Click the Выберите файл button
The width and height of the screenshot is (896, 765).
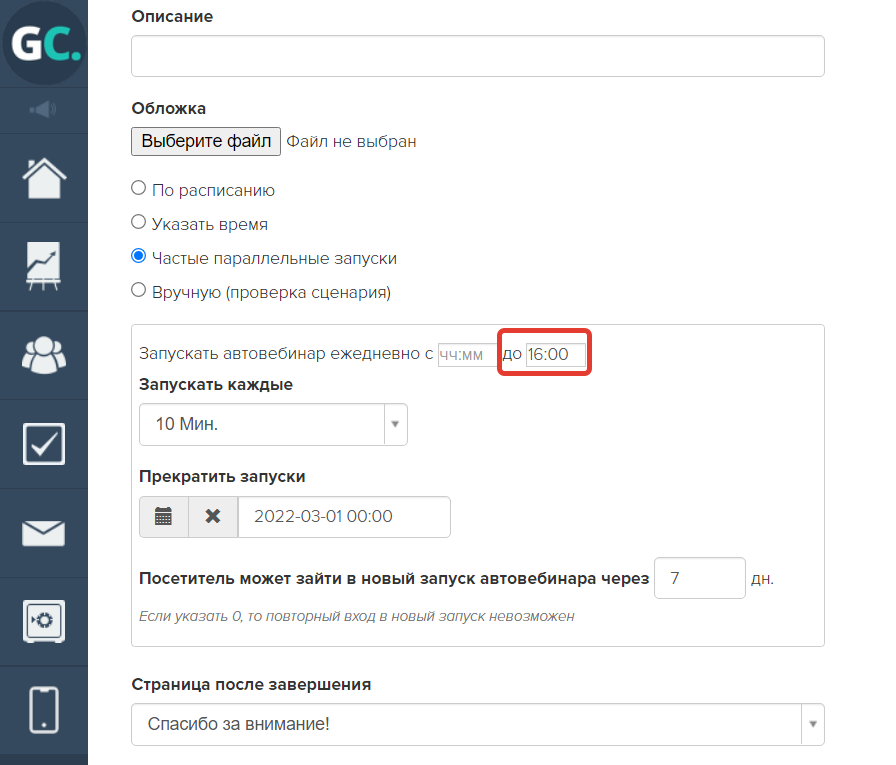click(206, 141)
